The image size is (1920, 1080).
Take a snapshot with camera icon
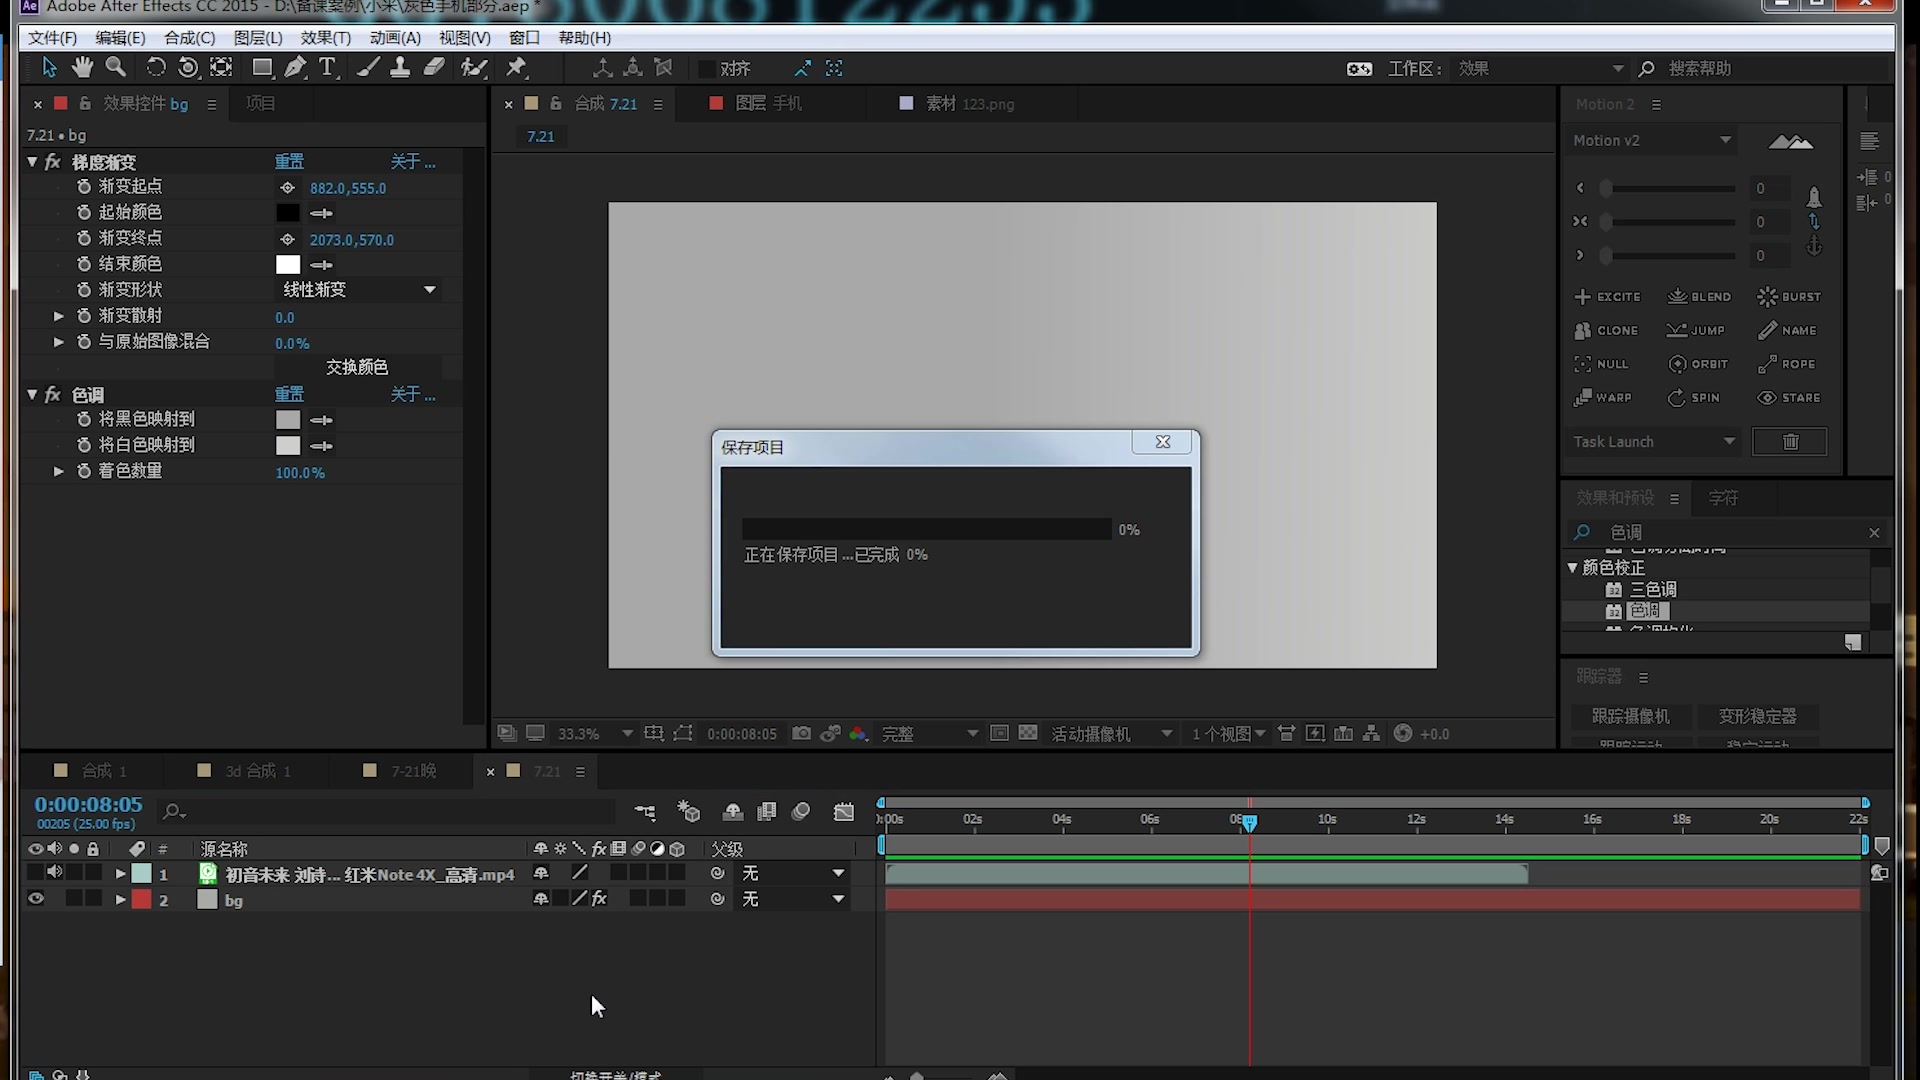coord(801,733)
